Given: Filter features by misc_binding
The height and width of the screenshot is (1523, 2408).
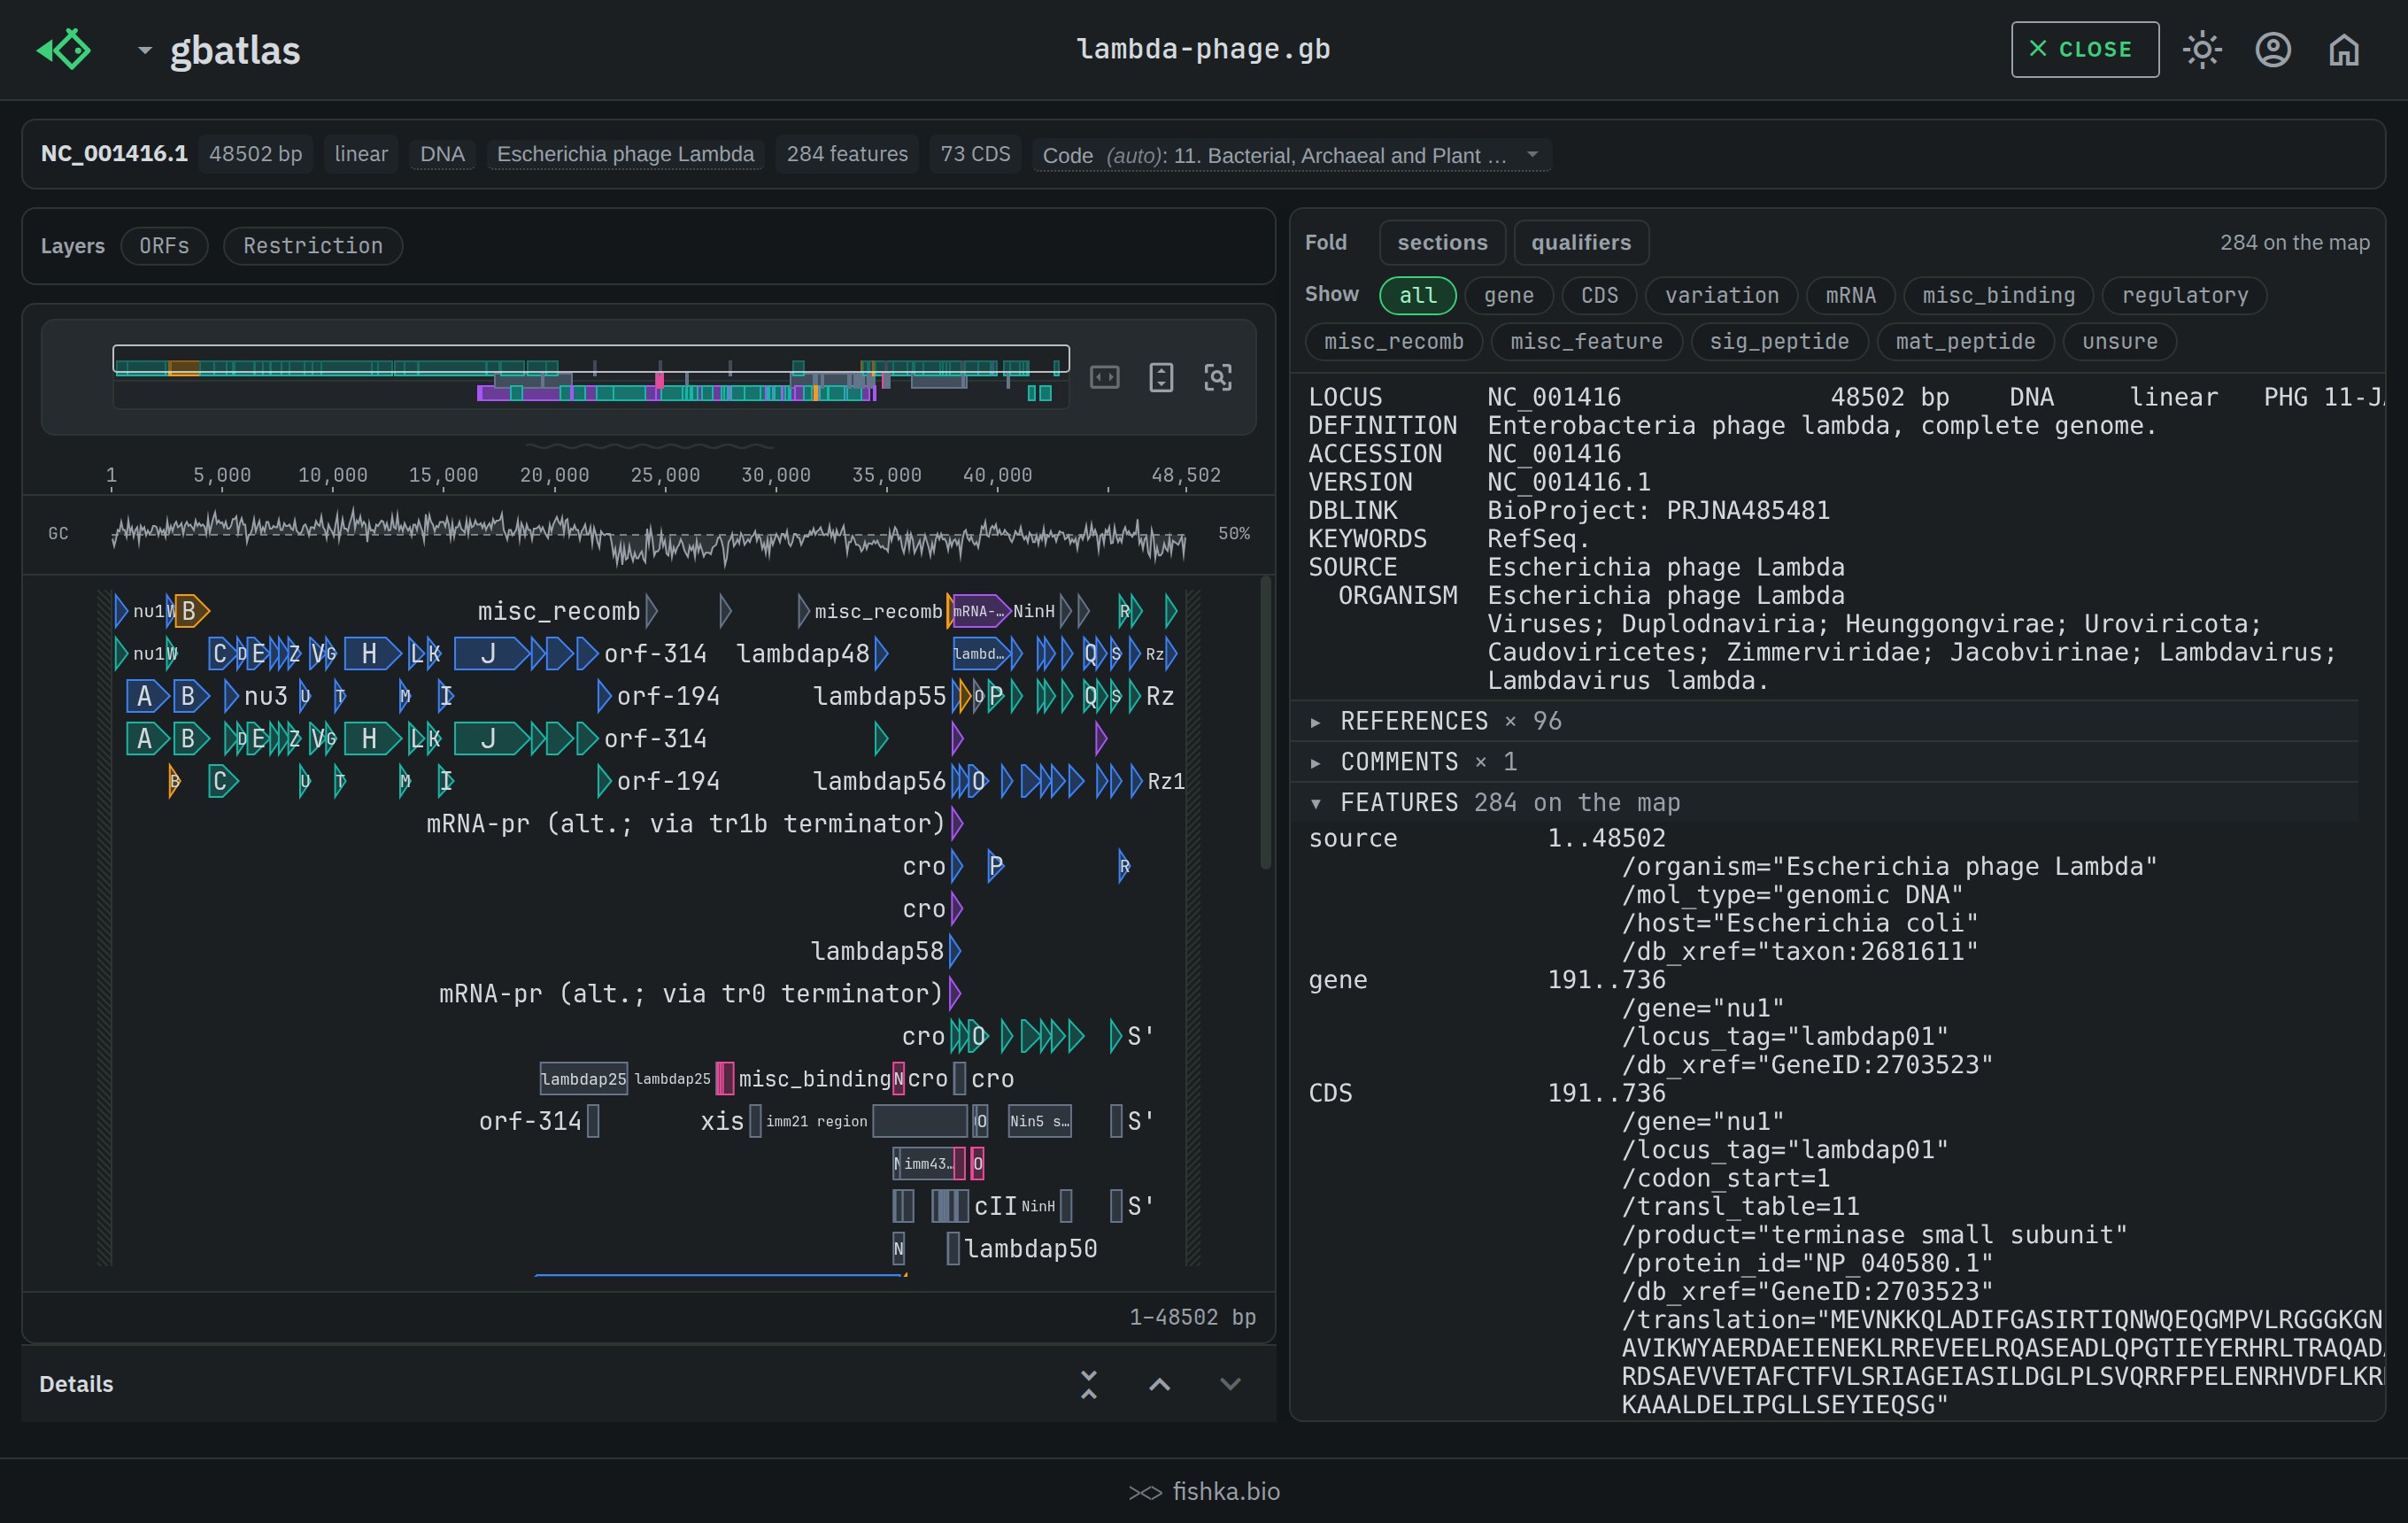Looking at the screenshot, I should (x=1998, y=295).
